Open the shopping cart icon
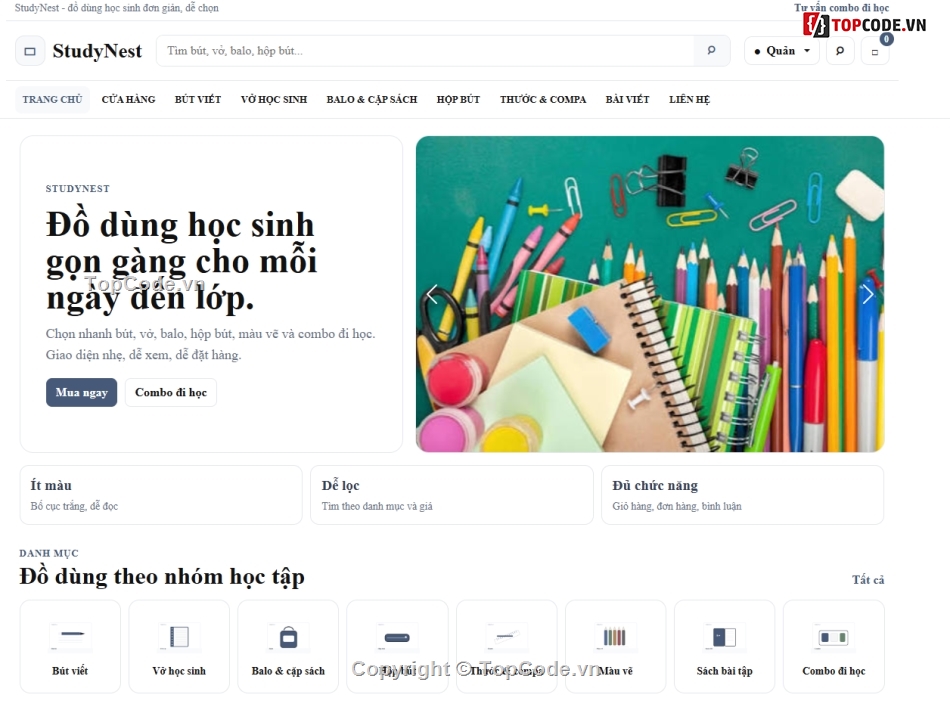The width and height of the screenshot is (950, 704). tap(874, 52)
